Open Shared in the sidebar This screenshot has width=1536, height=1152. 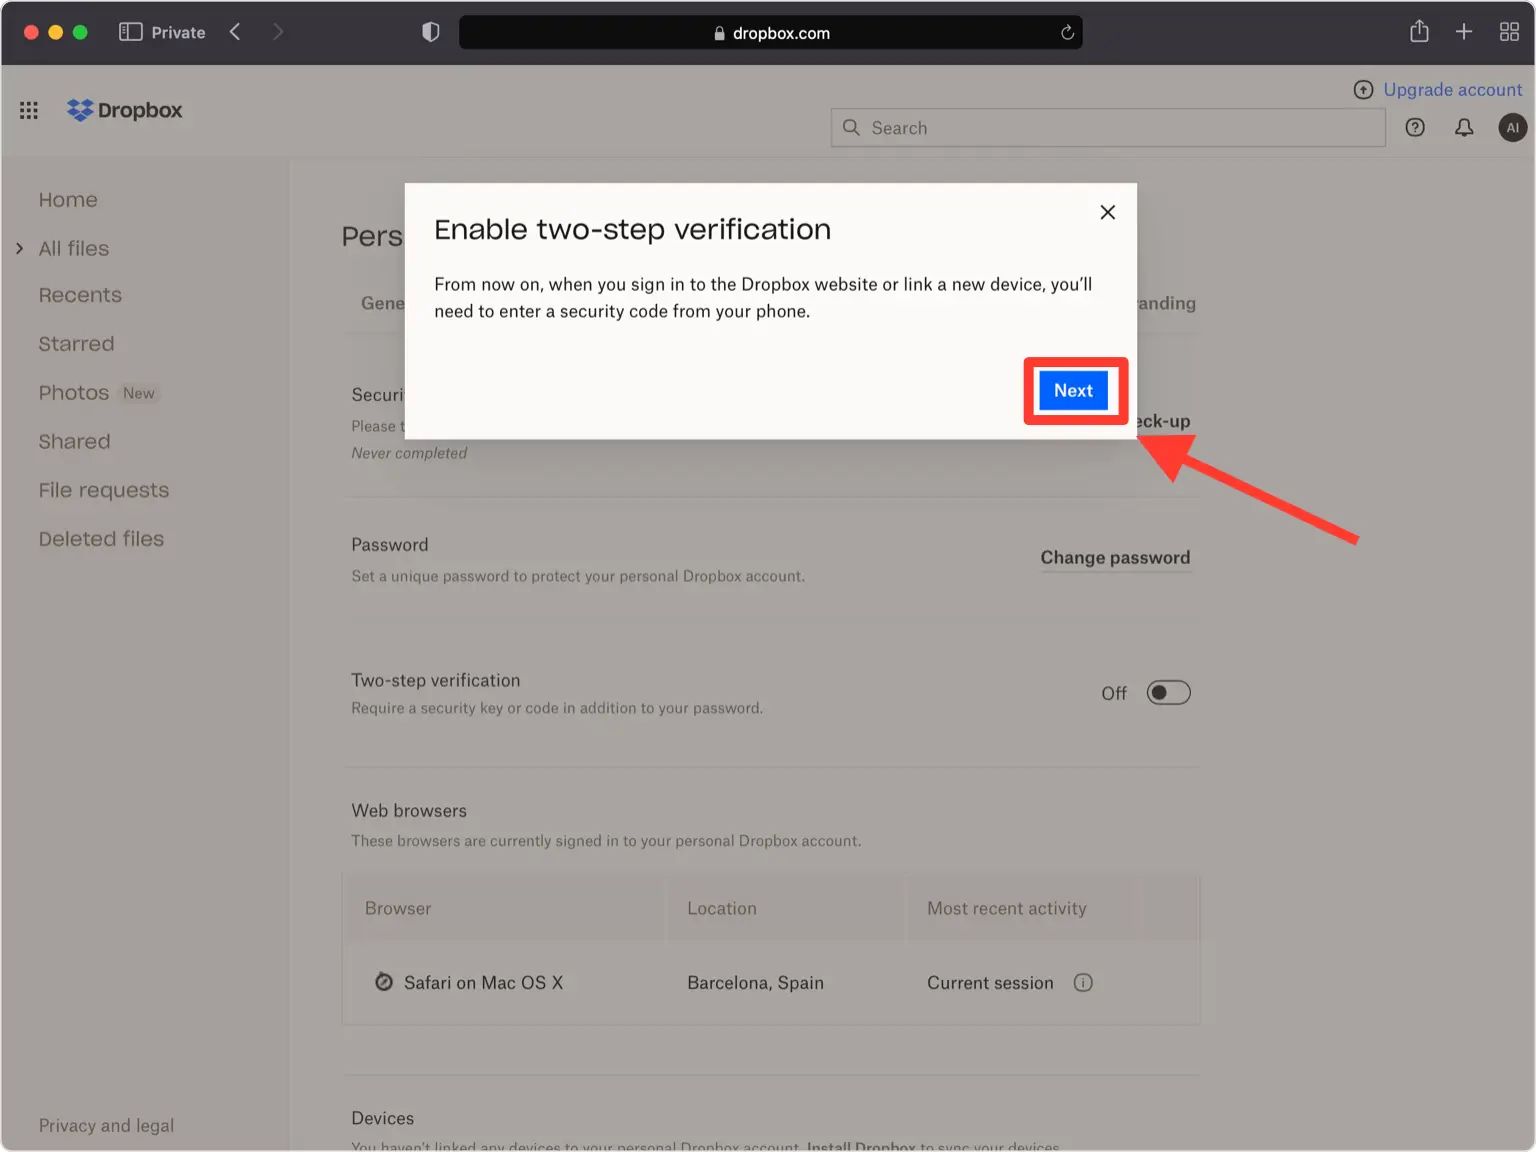[x=74, y=441]
